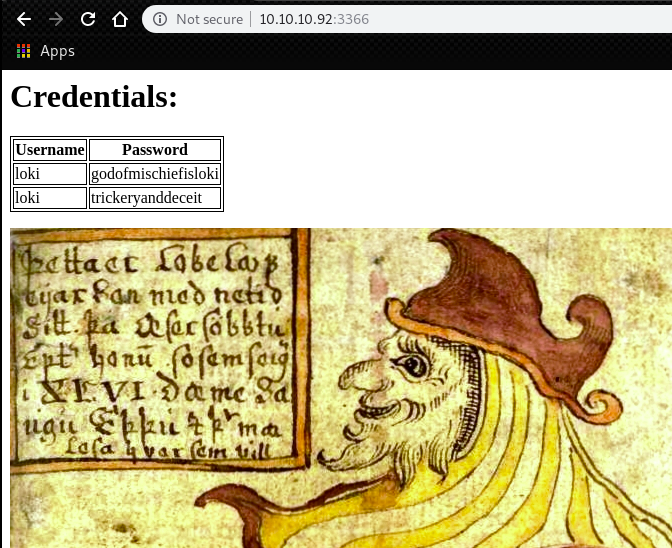Click the greyed-out forward arrow
Image resolution: width=672 pixels, height=548 pixels.
coord(56,19)
